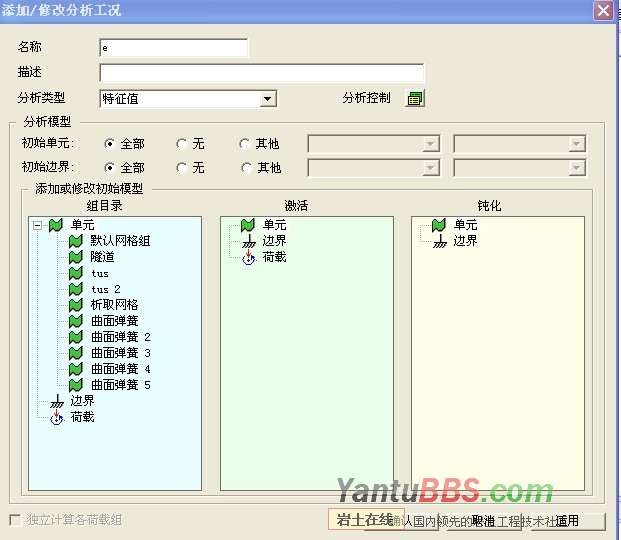Viewport: 621px width, 540px height.
Task: Pick the tus 2 mesh set
Action: pos(105,289)
